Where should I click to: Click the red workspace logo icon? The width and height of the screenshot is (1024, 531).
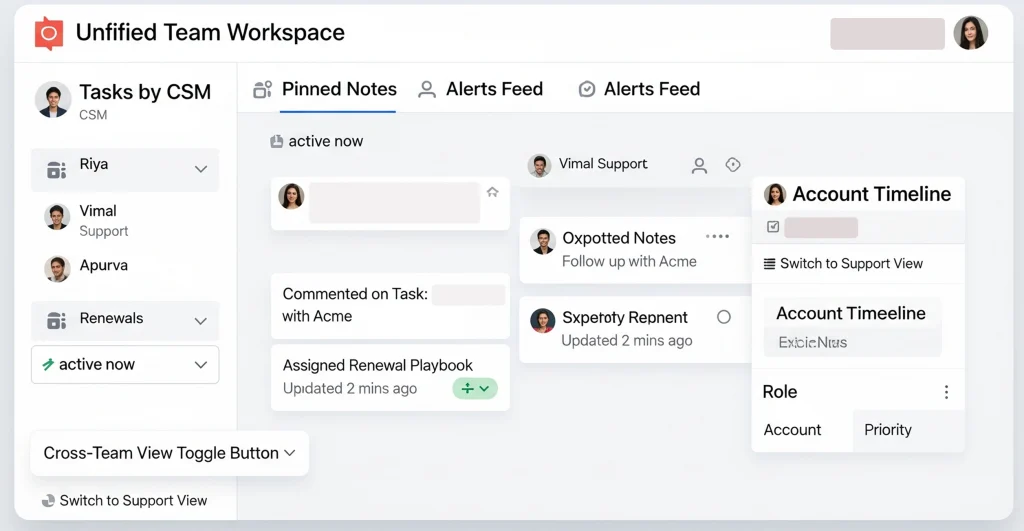[49, 33]
